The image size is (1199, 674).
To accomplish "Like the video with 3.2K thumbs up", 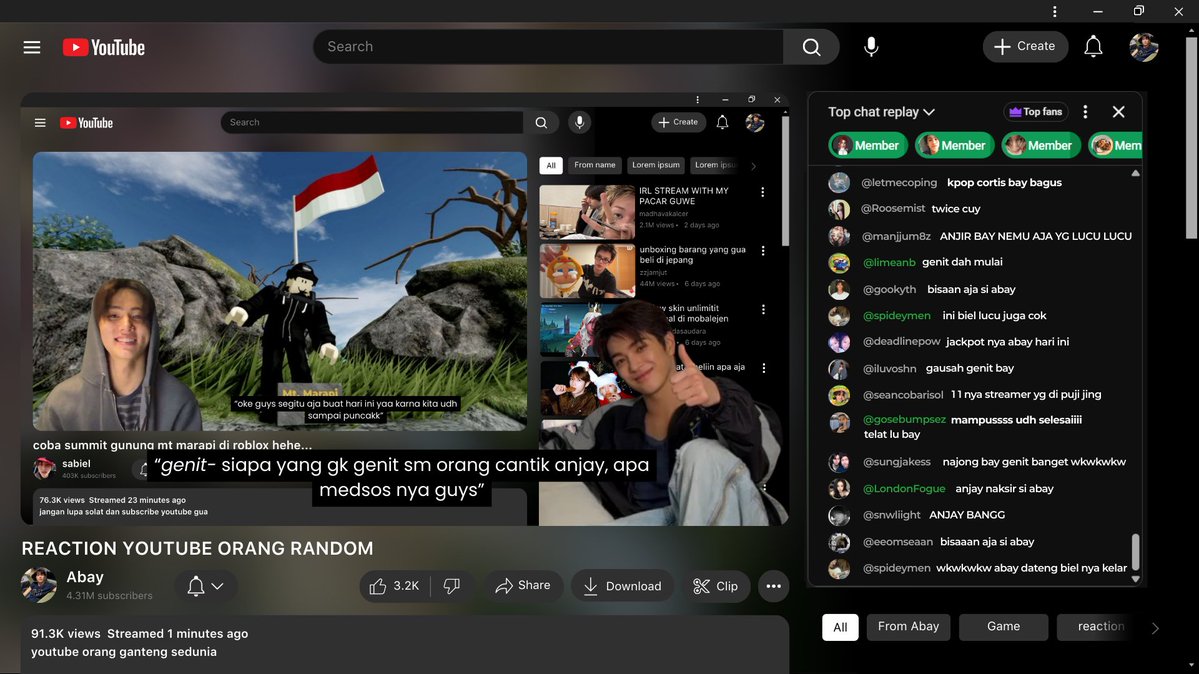I will (x=395, y=586).
